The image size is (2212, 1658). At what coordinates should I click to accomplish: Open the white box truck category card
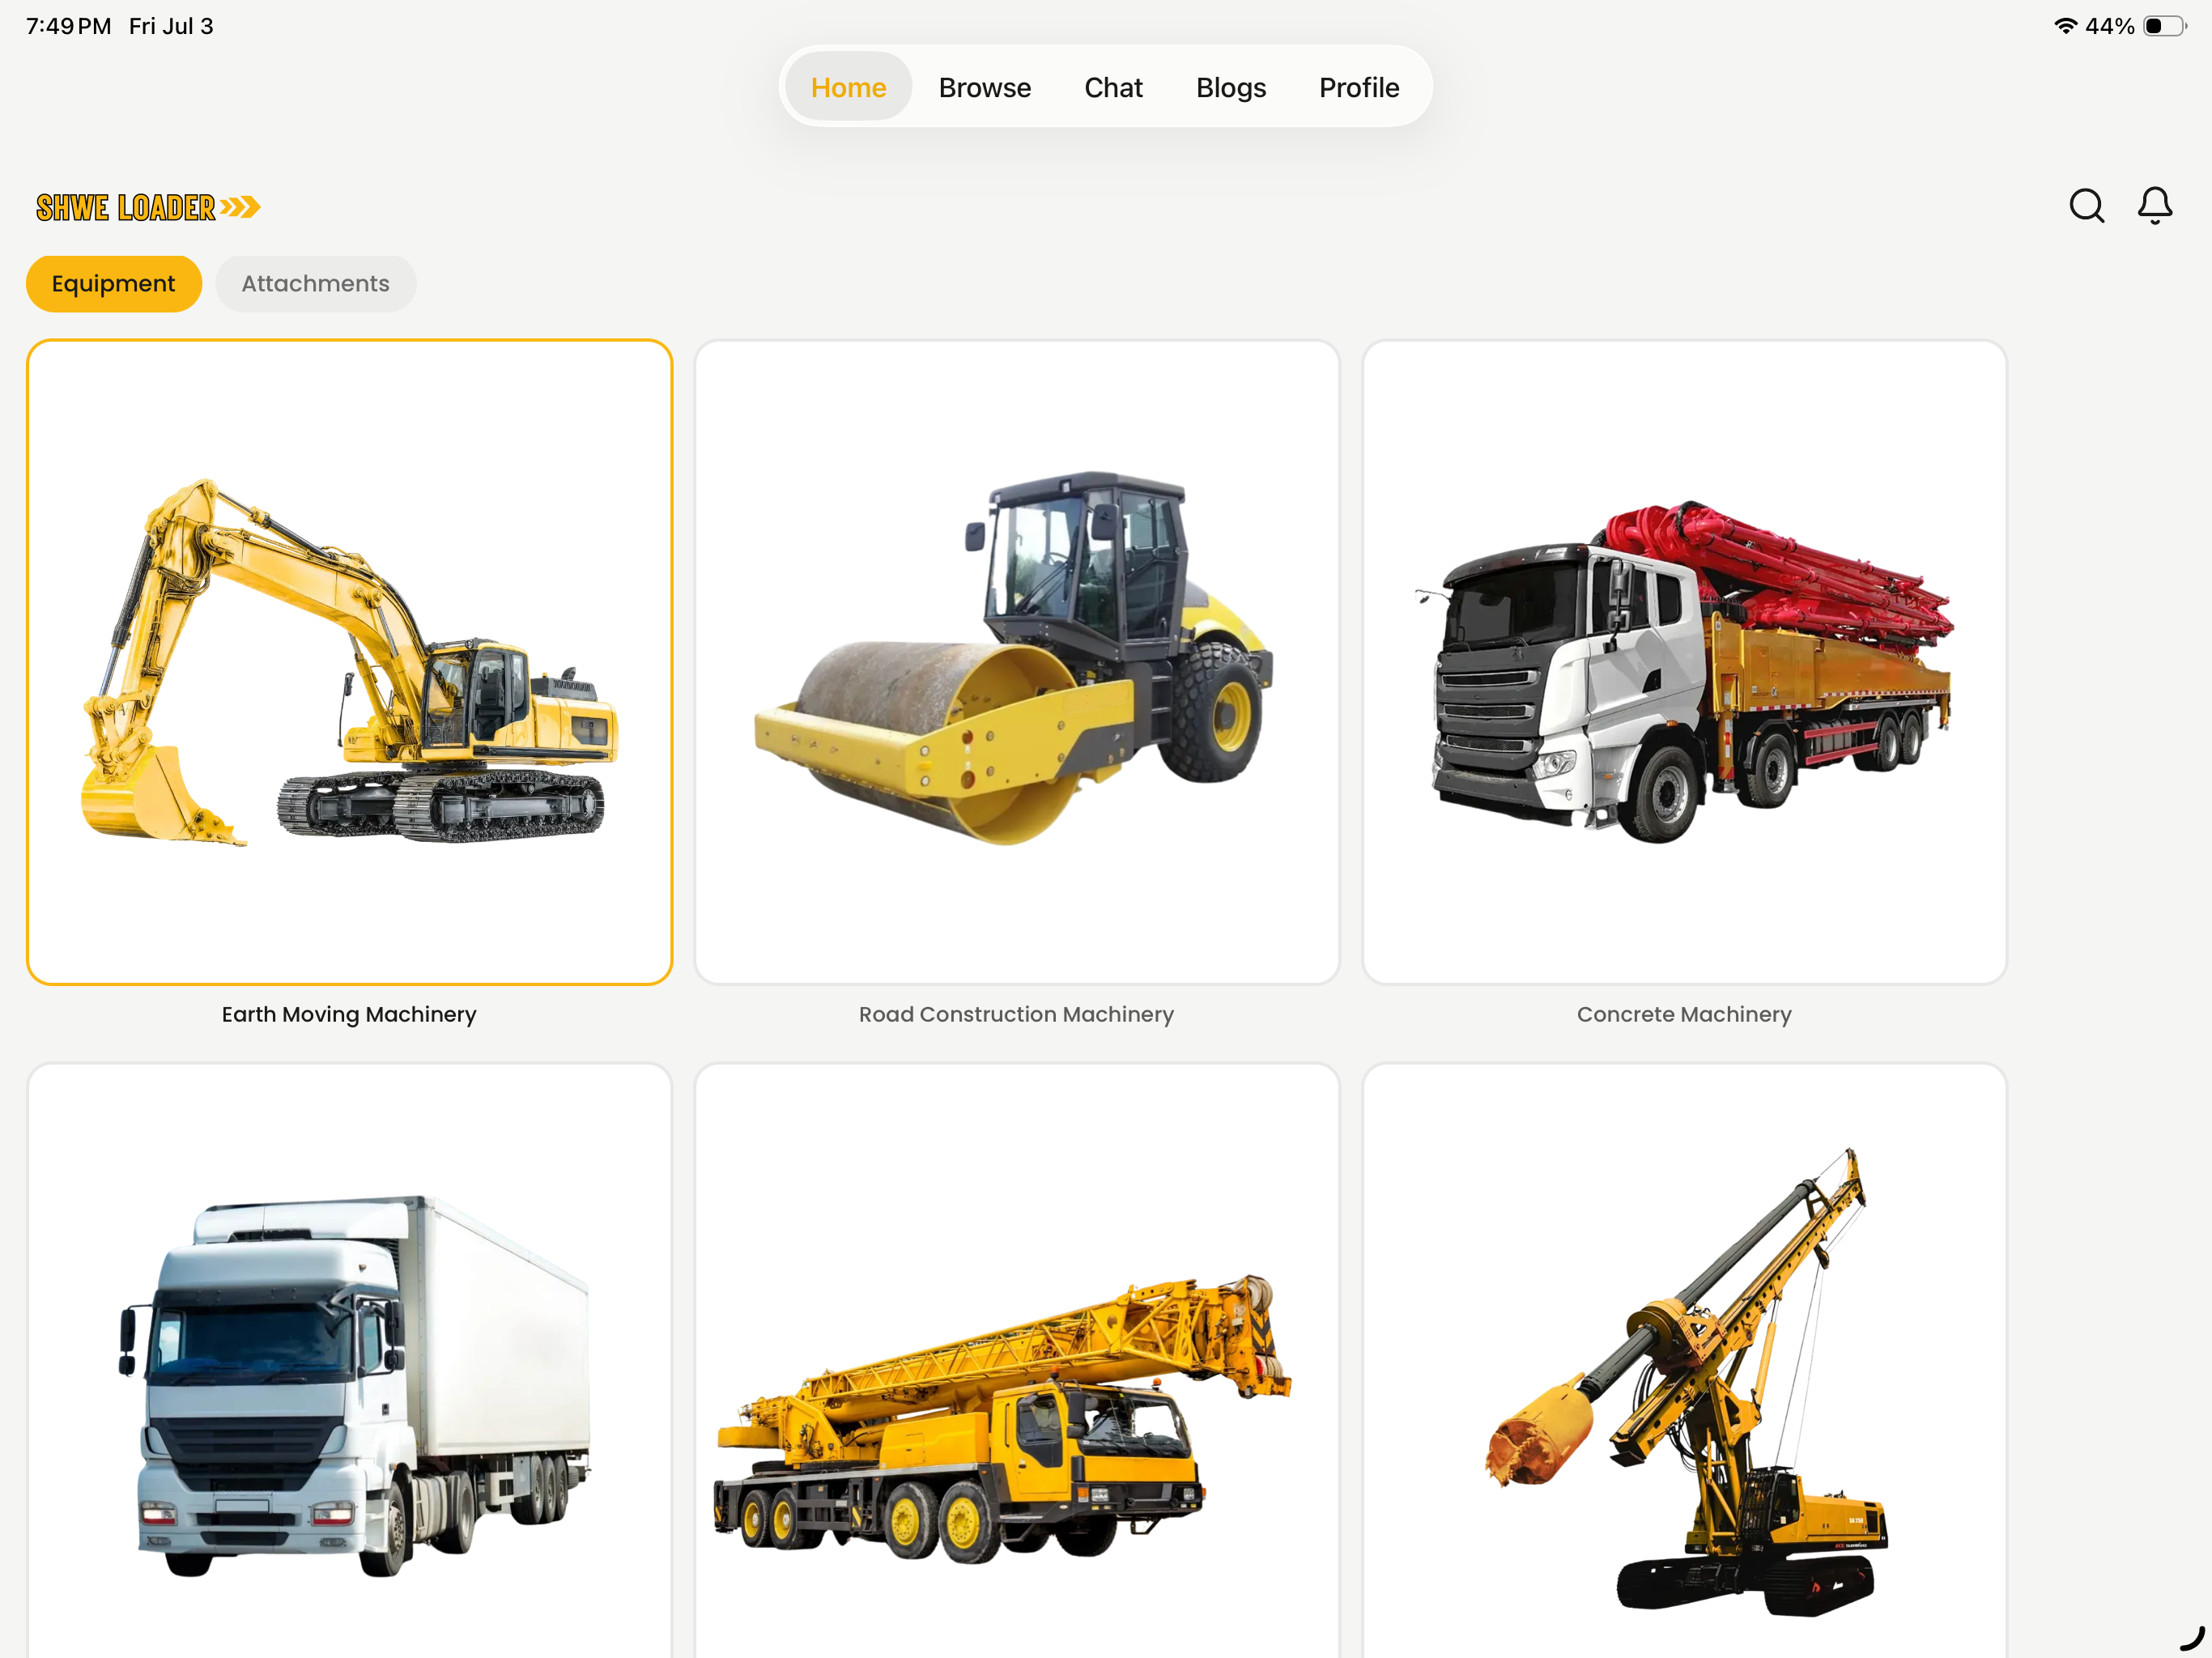tap(349, 1360)
